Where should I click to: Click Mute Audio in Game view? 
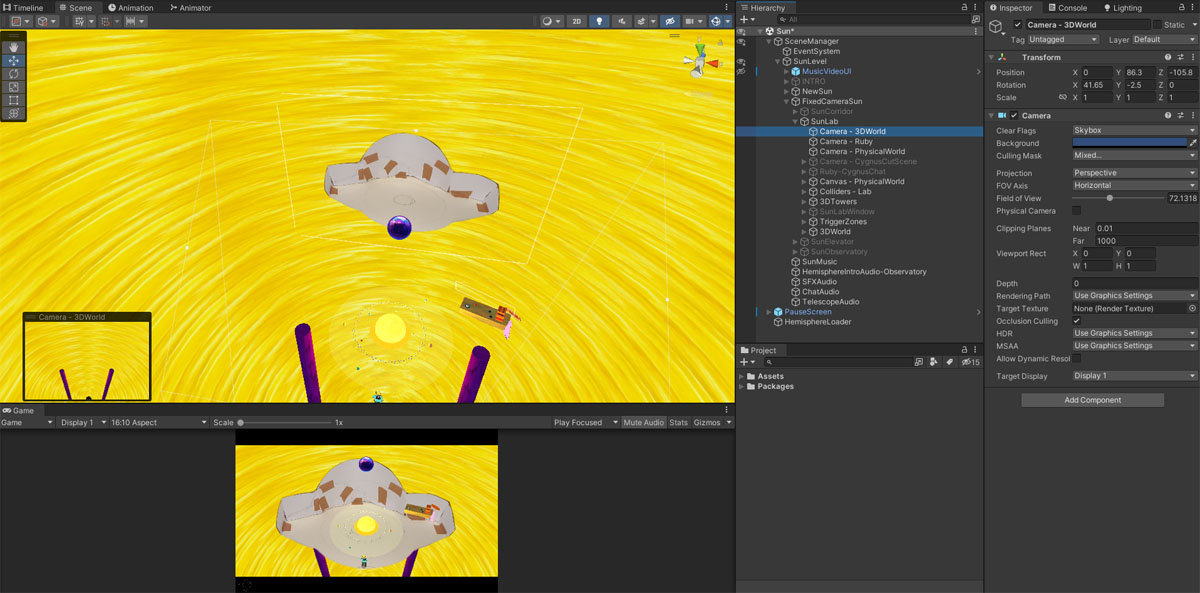tap(643, 423)
